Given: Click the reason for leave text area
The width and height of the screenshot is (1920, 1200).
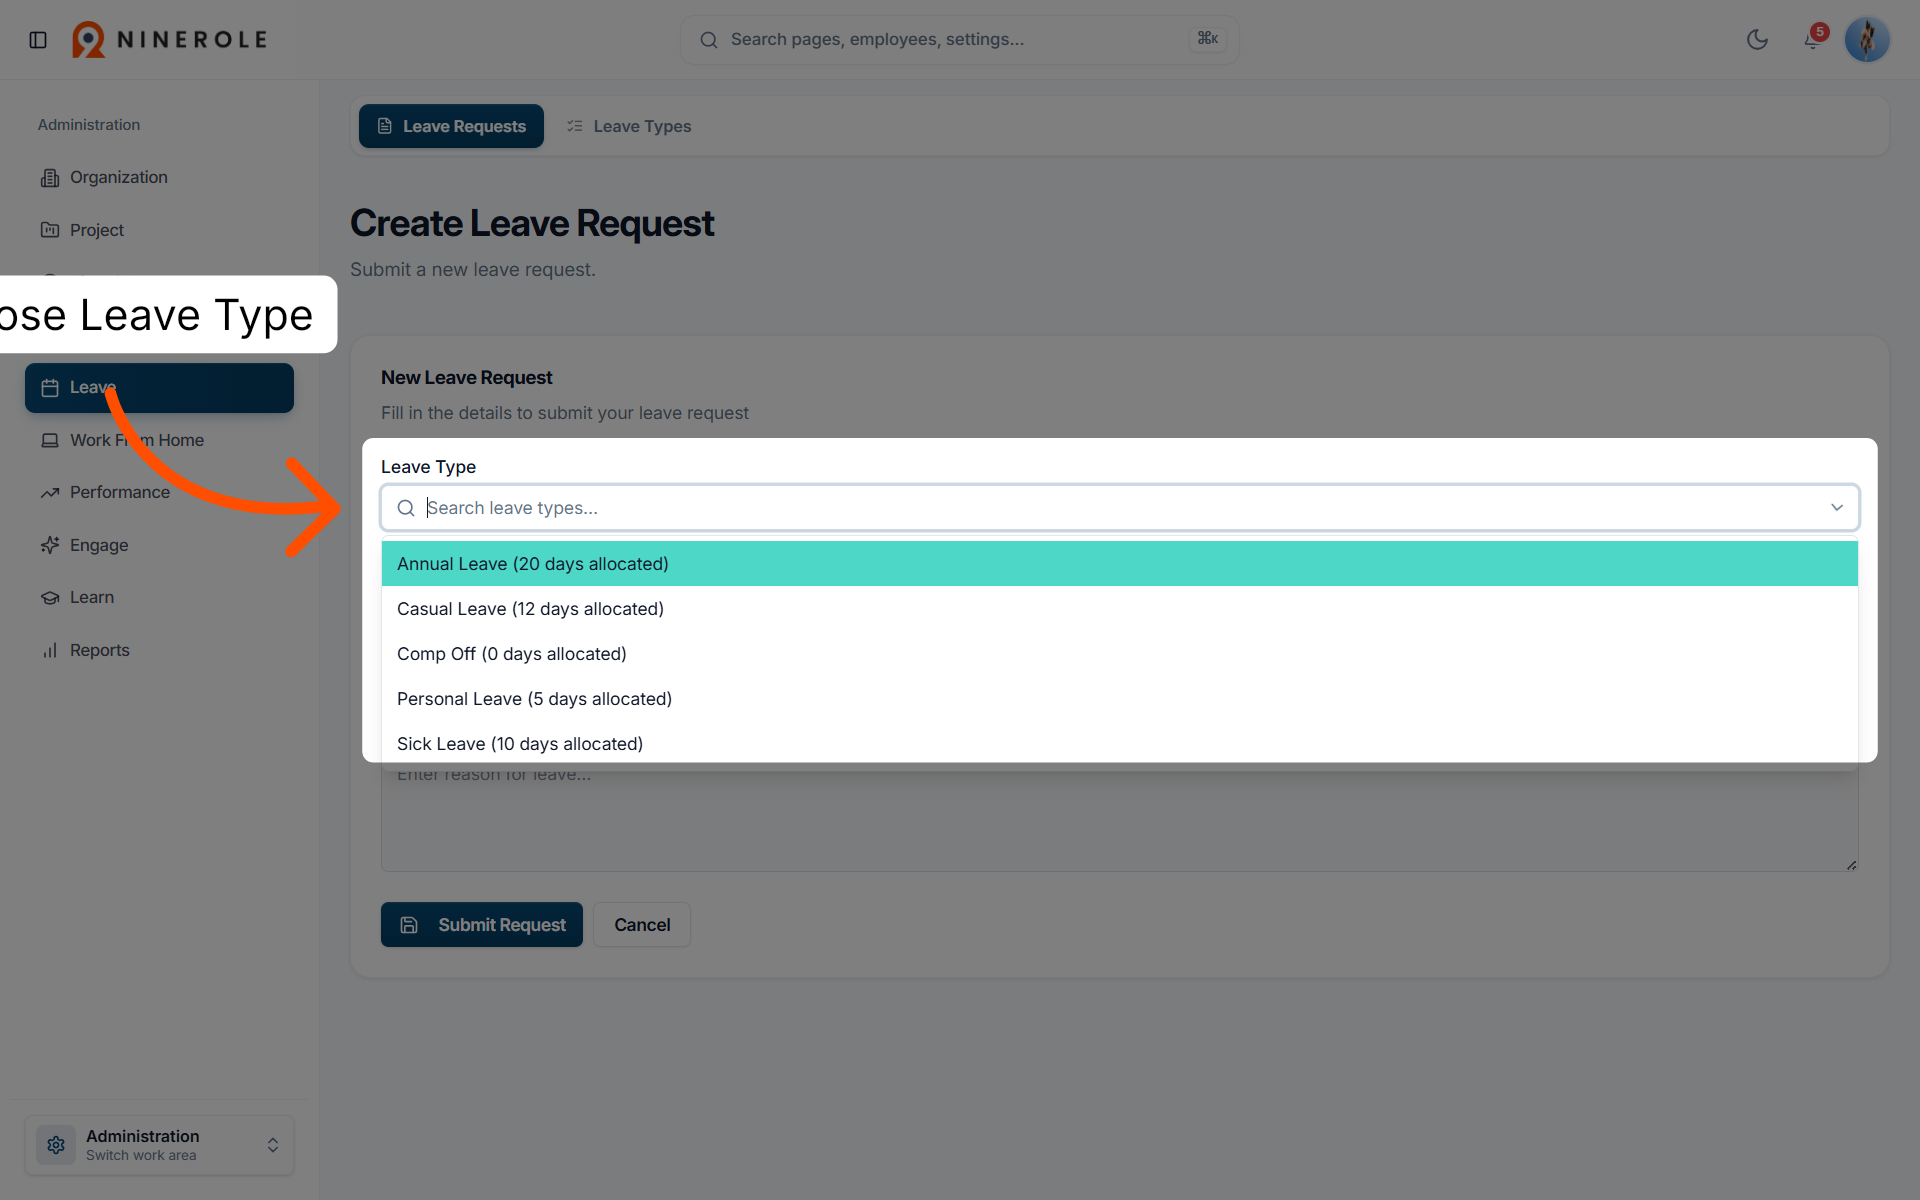Looking at the screenshot, I should [1119, 817].
